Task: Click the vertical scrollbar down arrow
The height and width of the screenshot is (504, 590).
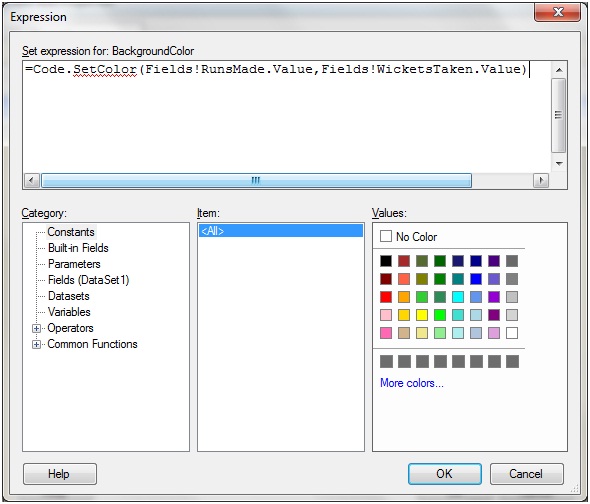Action: (559, 163)
